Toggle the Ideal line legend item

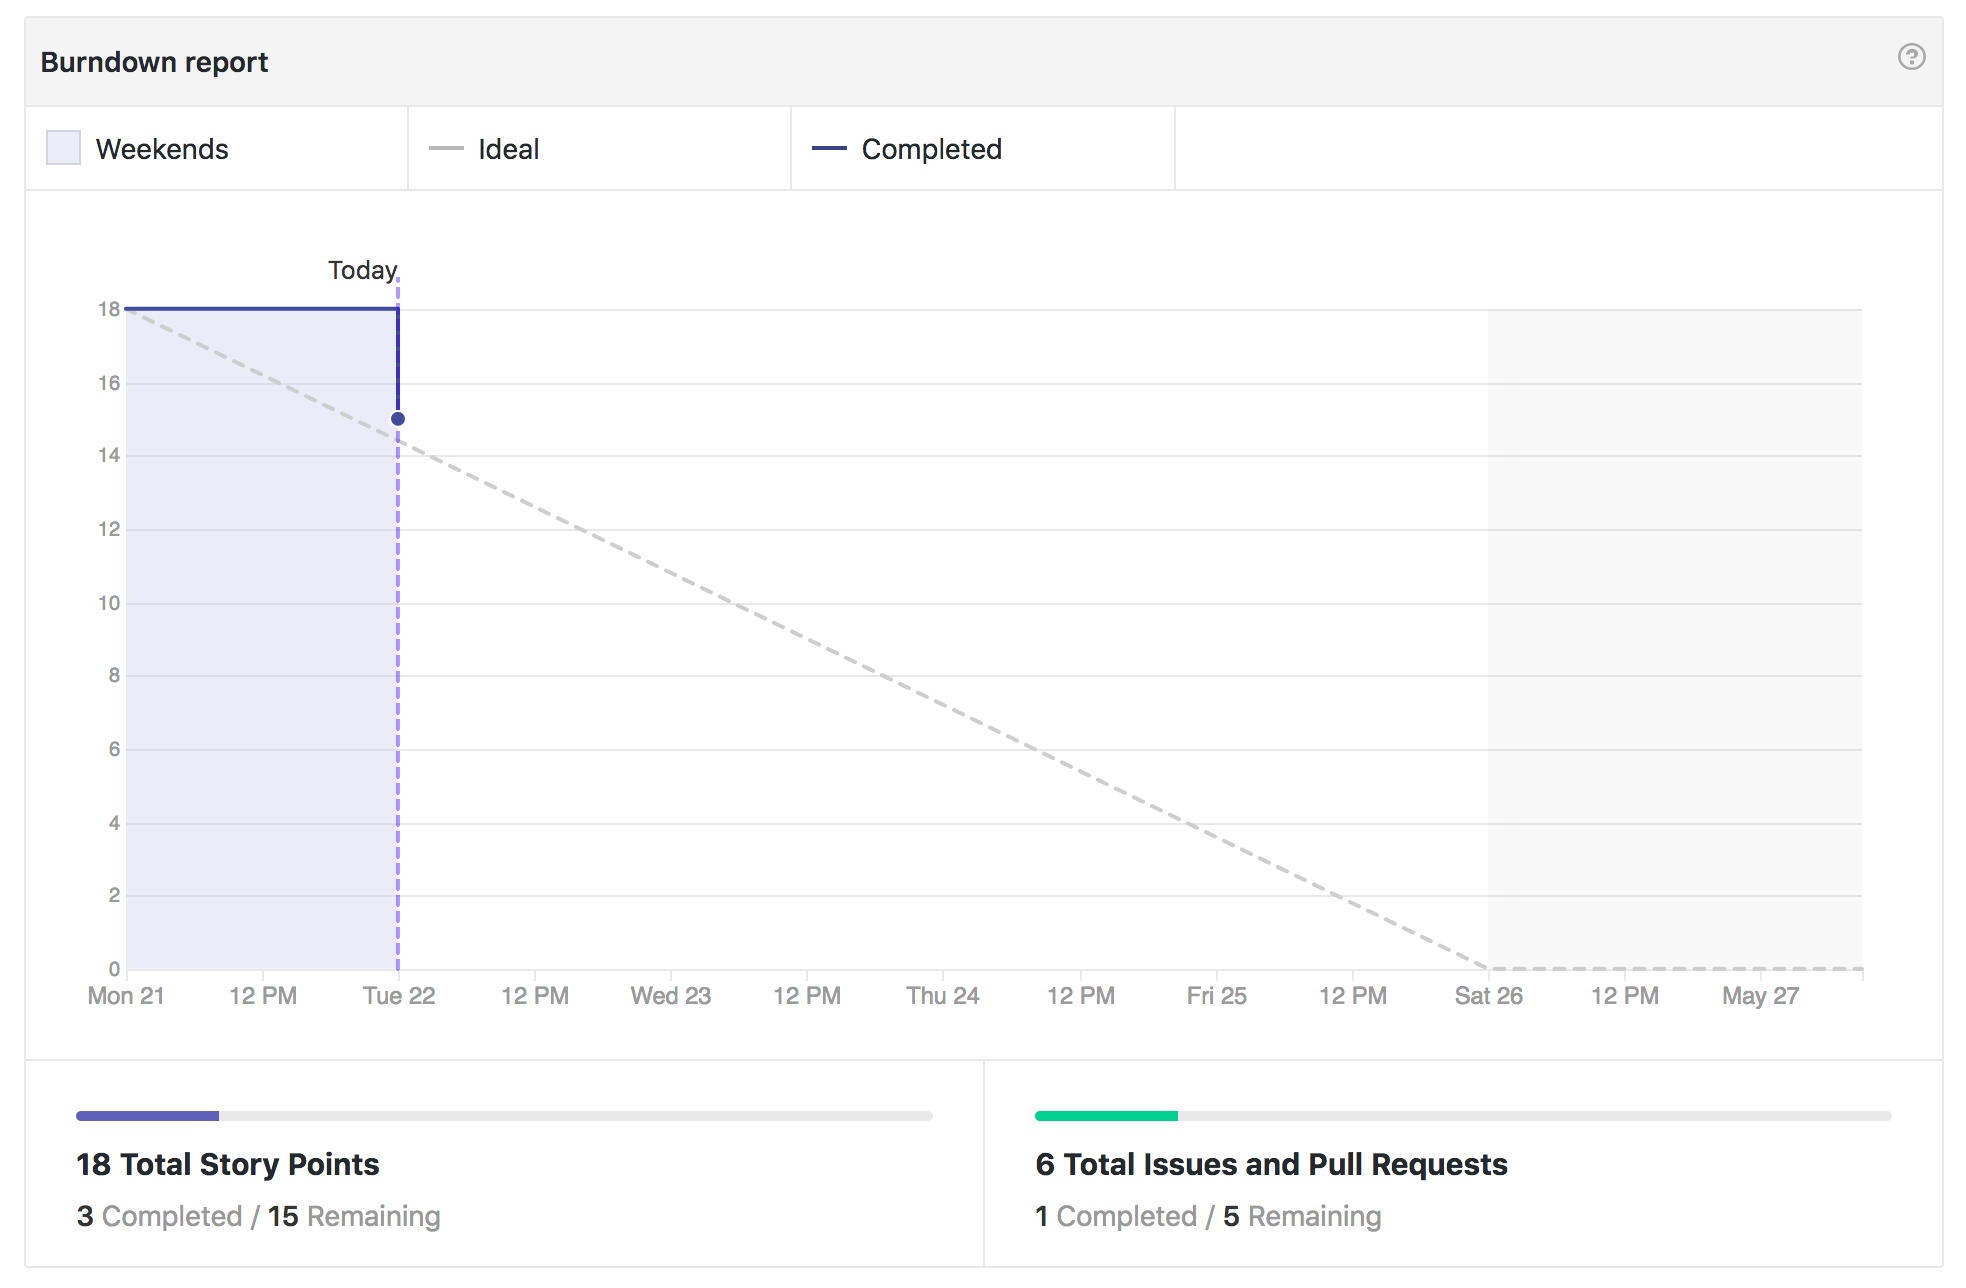[x=599, y=149]
